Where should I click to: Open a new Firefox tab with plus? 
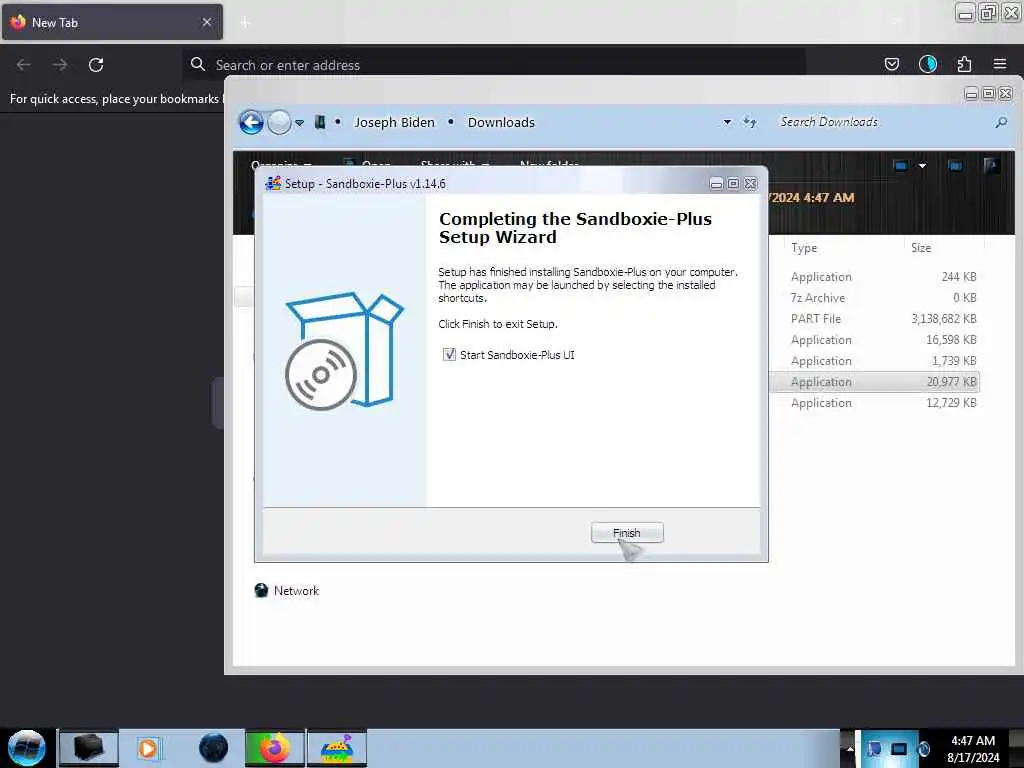[245, 23]
